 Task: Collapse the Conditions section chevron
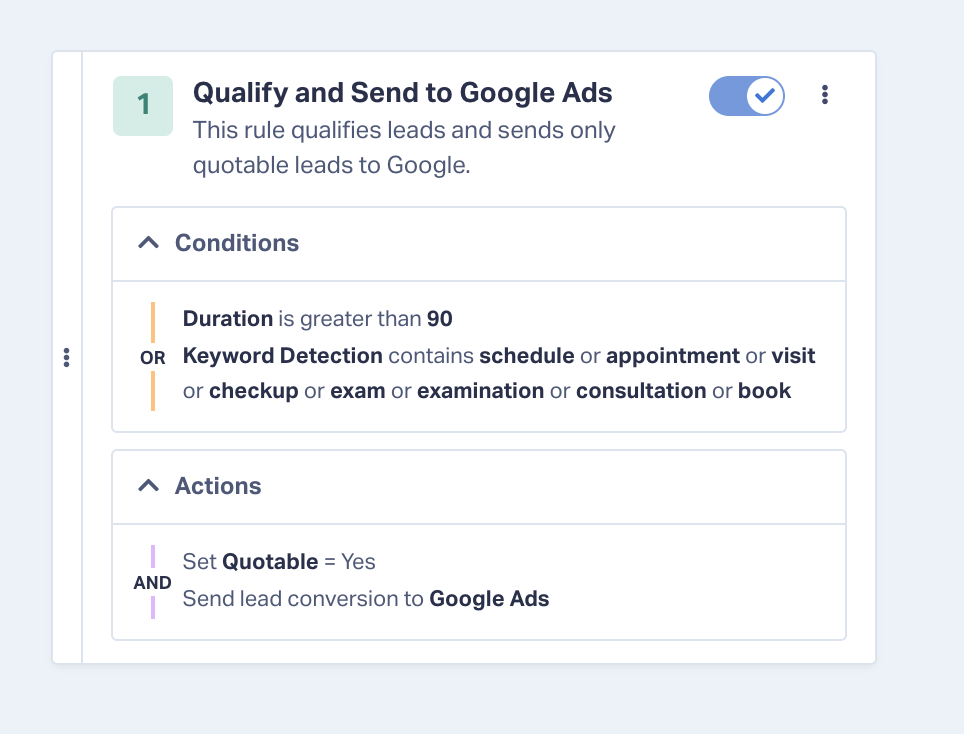pos(148,243)
